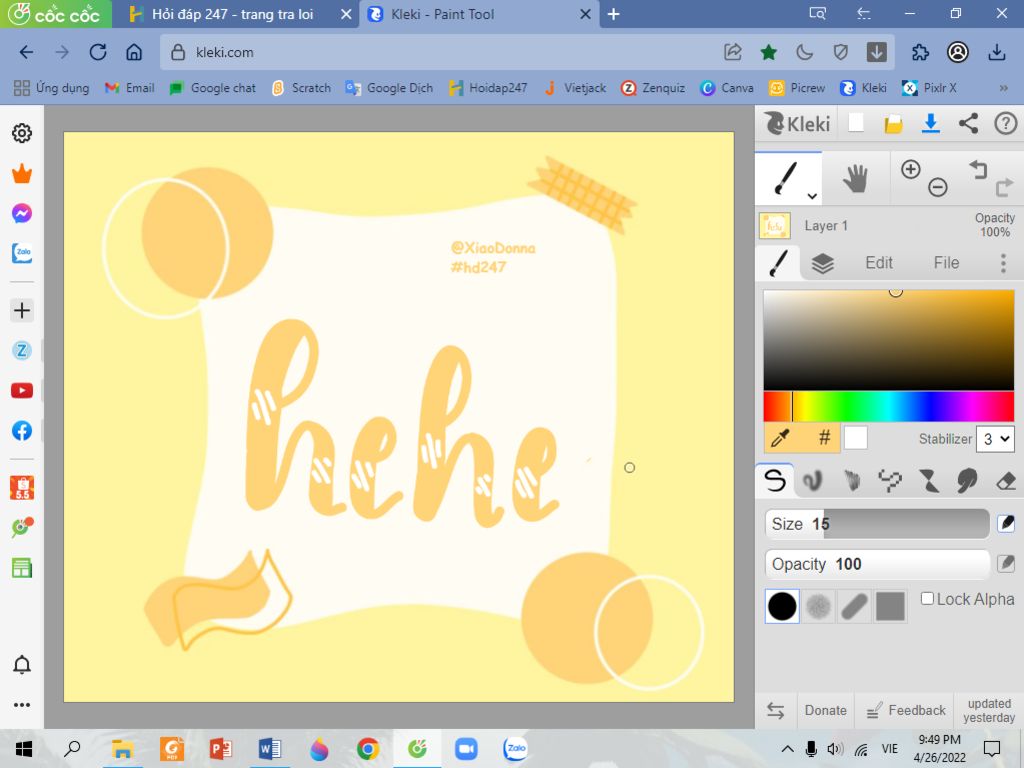Open the File tab
The height and width of the screenshot is (768, 1024).
[x=946, y=263]
